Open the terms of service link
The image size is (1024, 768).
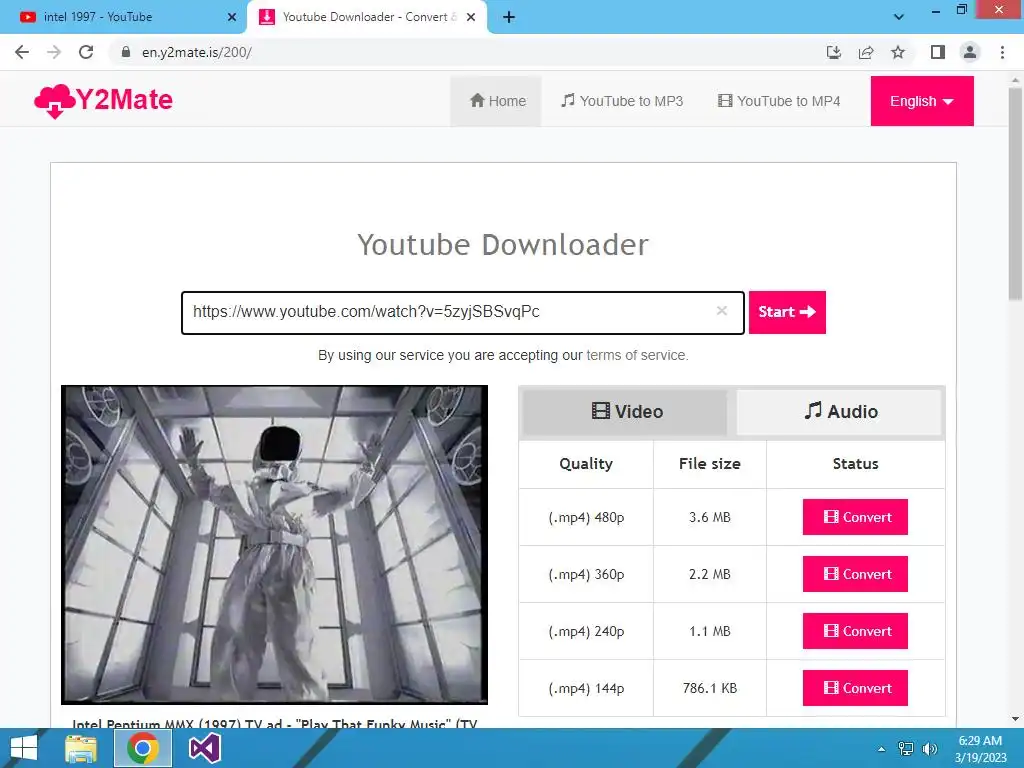click(x=637, y=355)
